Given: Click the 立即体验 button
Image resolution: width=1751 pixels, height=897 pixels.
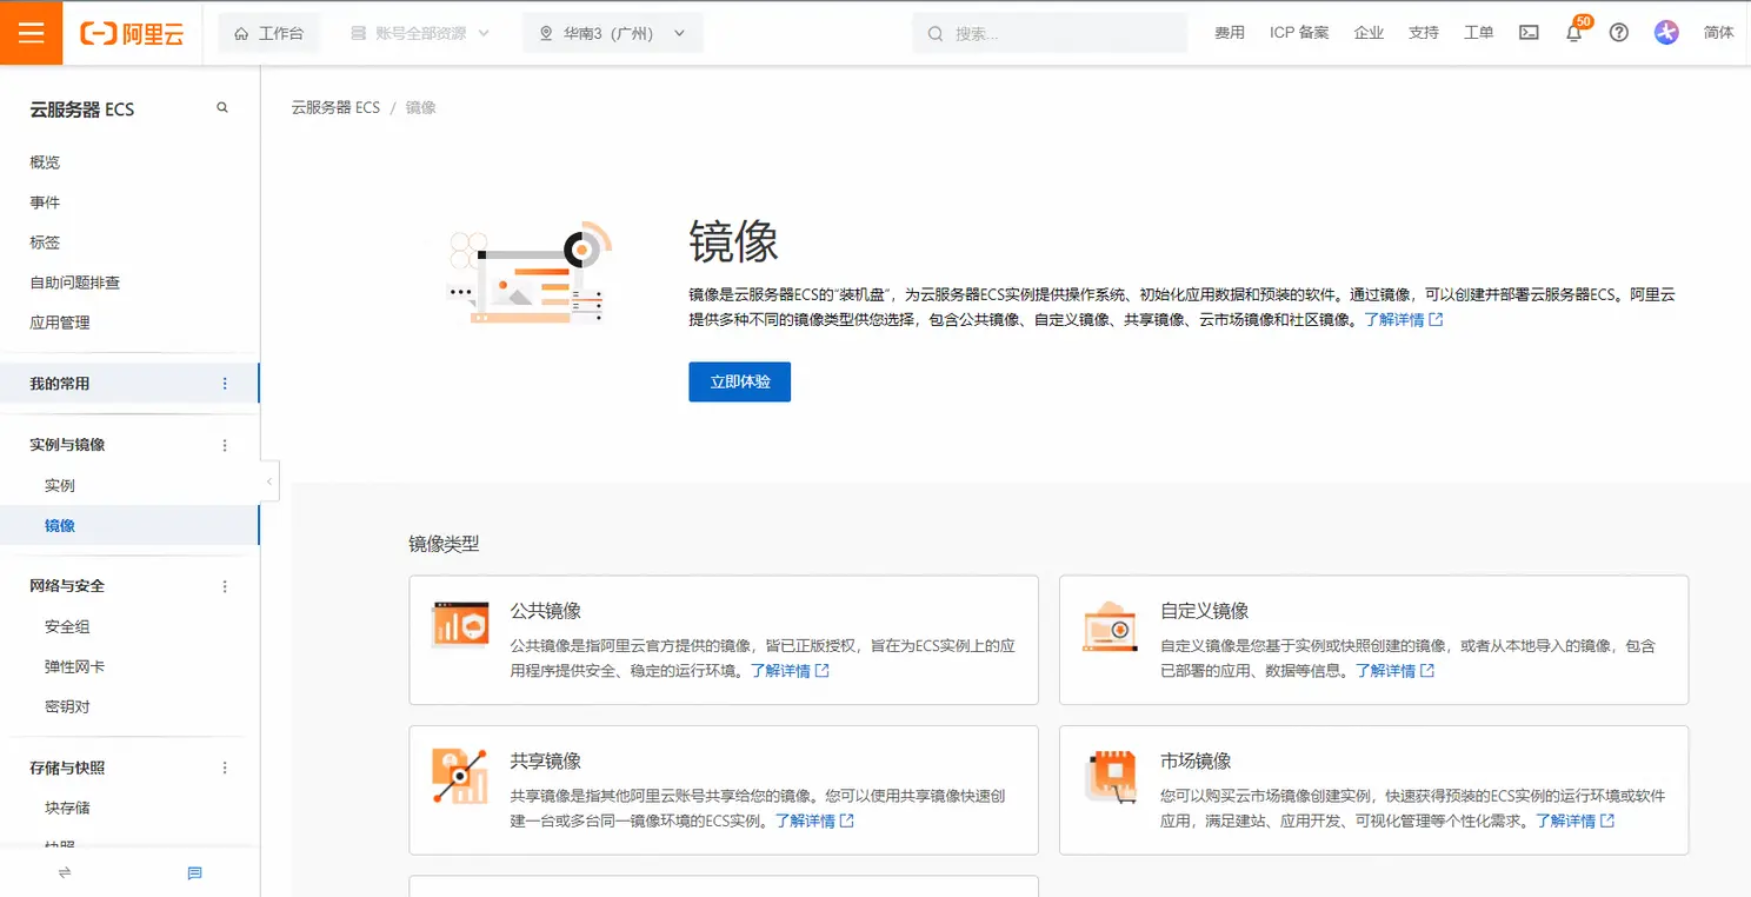Looking at the screenshot, I should click(x=739, y=382).
